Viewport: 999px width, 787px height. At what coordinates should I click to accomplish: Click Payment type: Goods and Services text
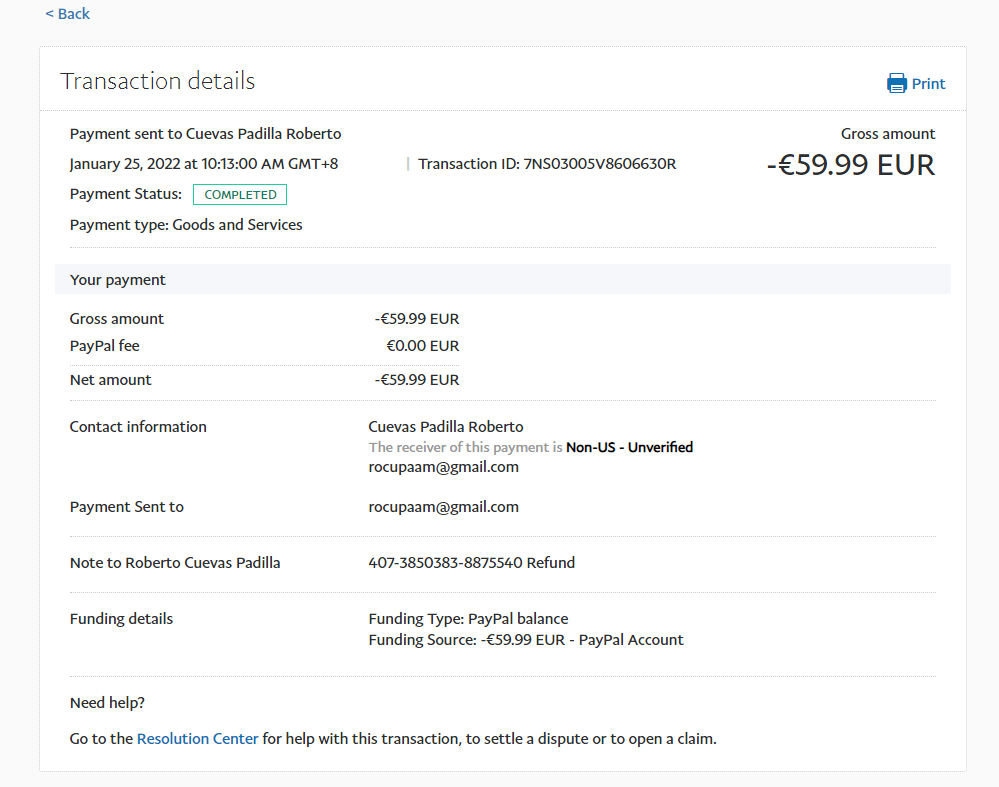[186, 225]
